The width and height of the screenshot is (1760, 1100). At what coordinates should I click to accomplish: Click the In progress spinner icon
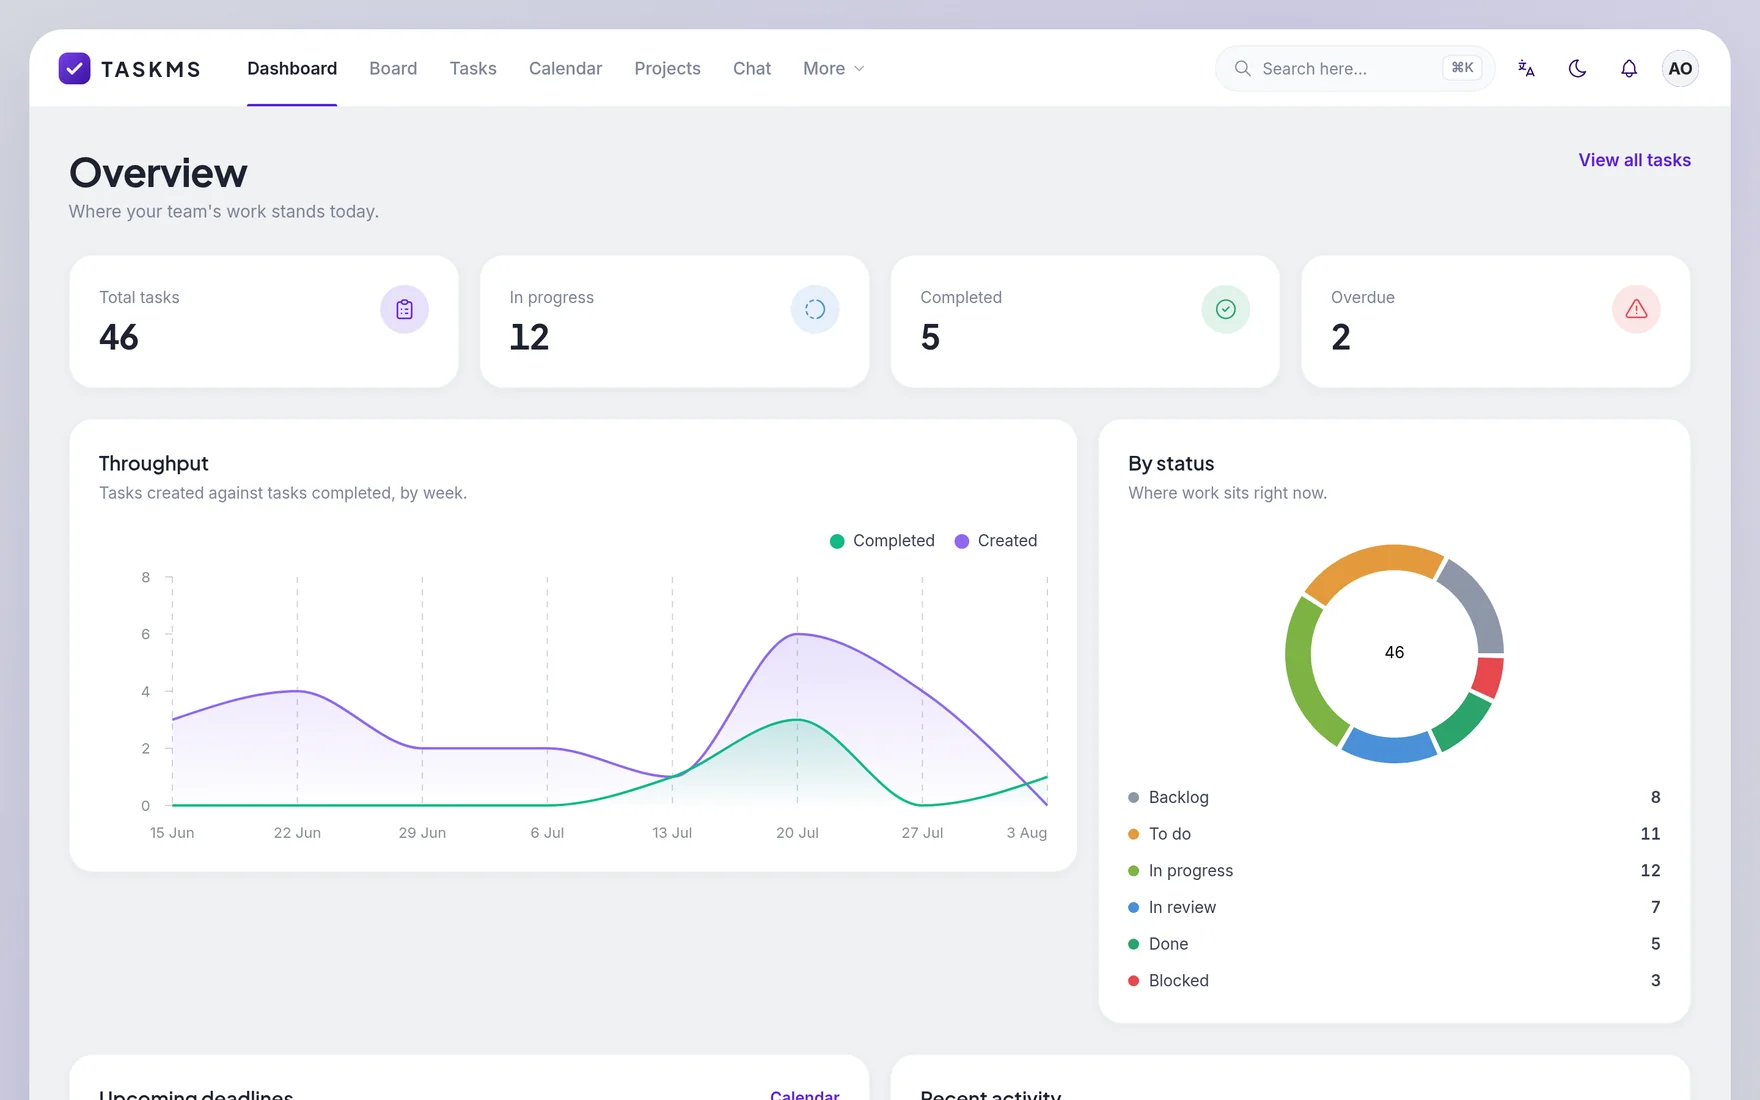[x=815, y=309]
